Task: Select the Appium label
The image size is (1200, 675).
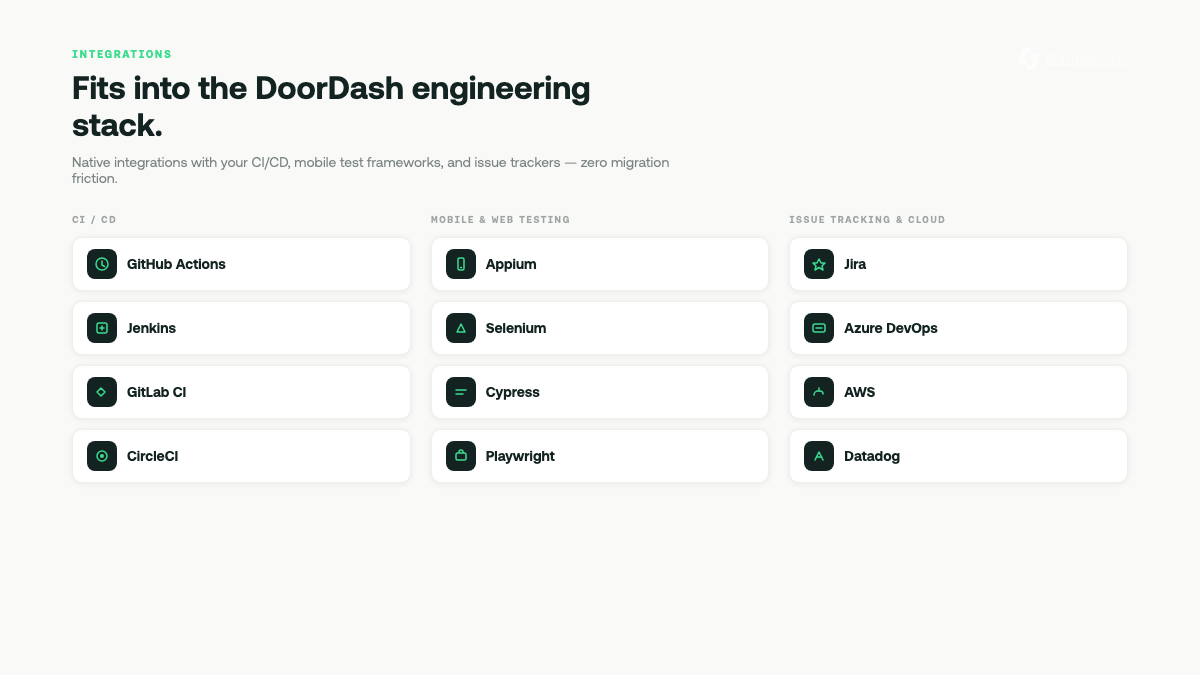Action: (511, 264)
